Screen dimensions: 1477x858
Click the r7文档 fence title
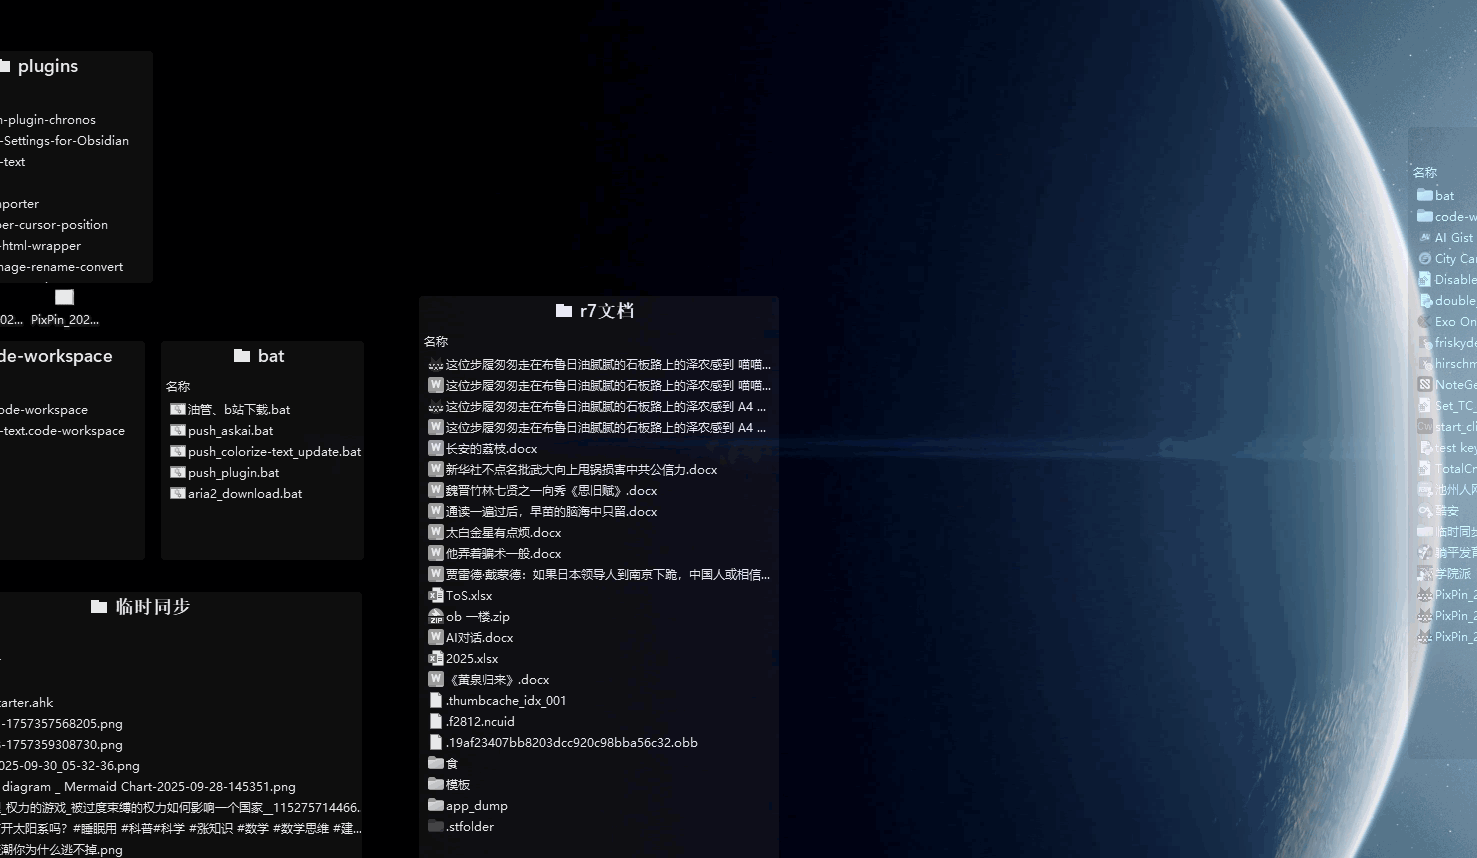click(x=597, y=311)
